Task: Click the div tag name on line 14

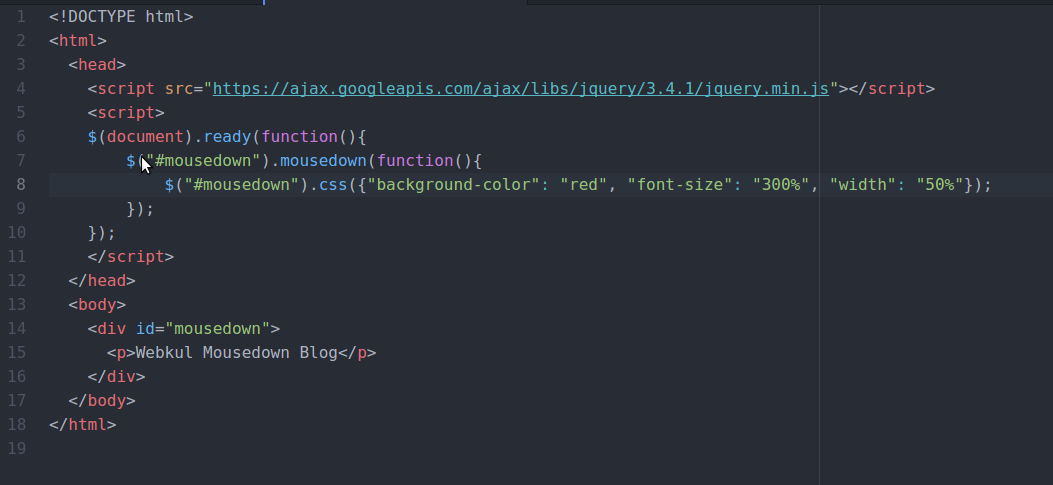Action: coord(112,329)
